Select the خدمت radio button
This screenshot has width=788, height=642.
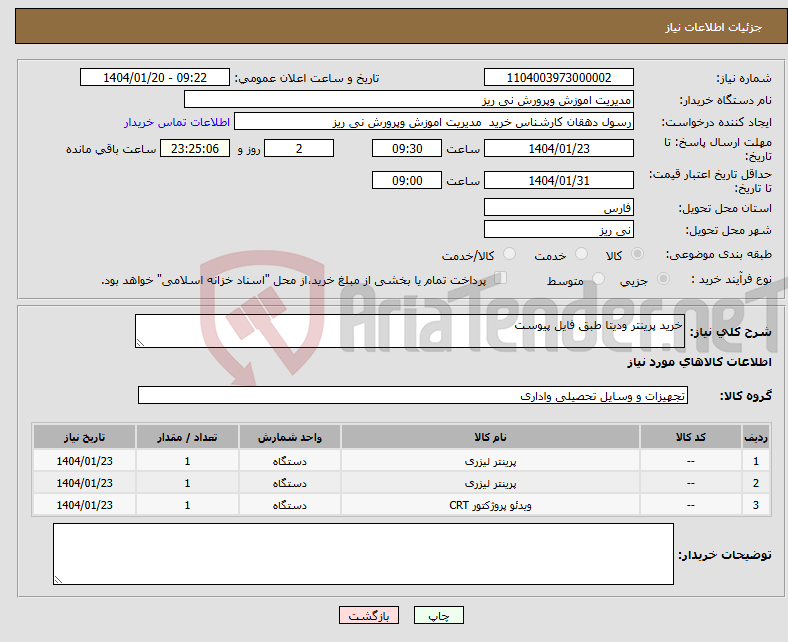581,254
